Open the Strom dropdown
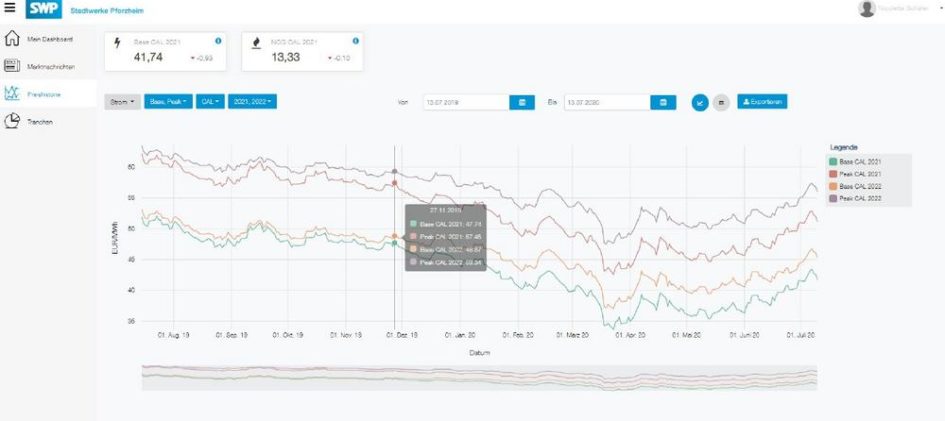Image resolution: width=945 pixels, height=421 pixels. coord(122,102)
